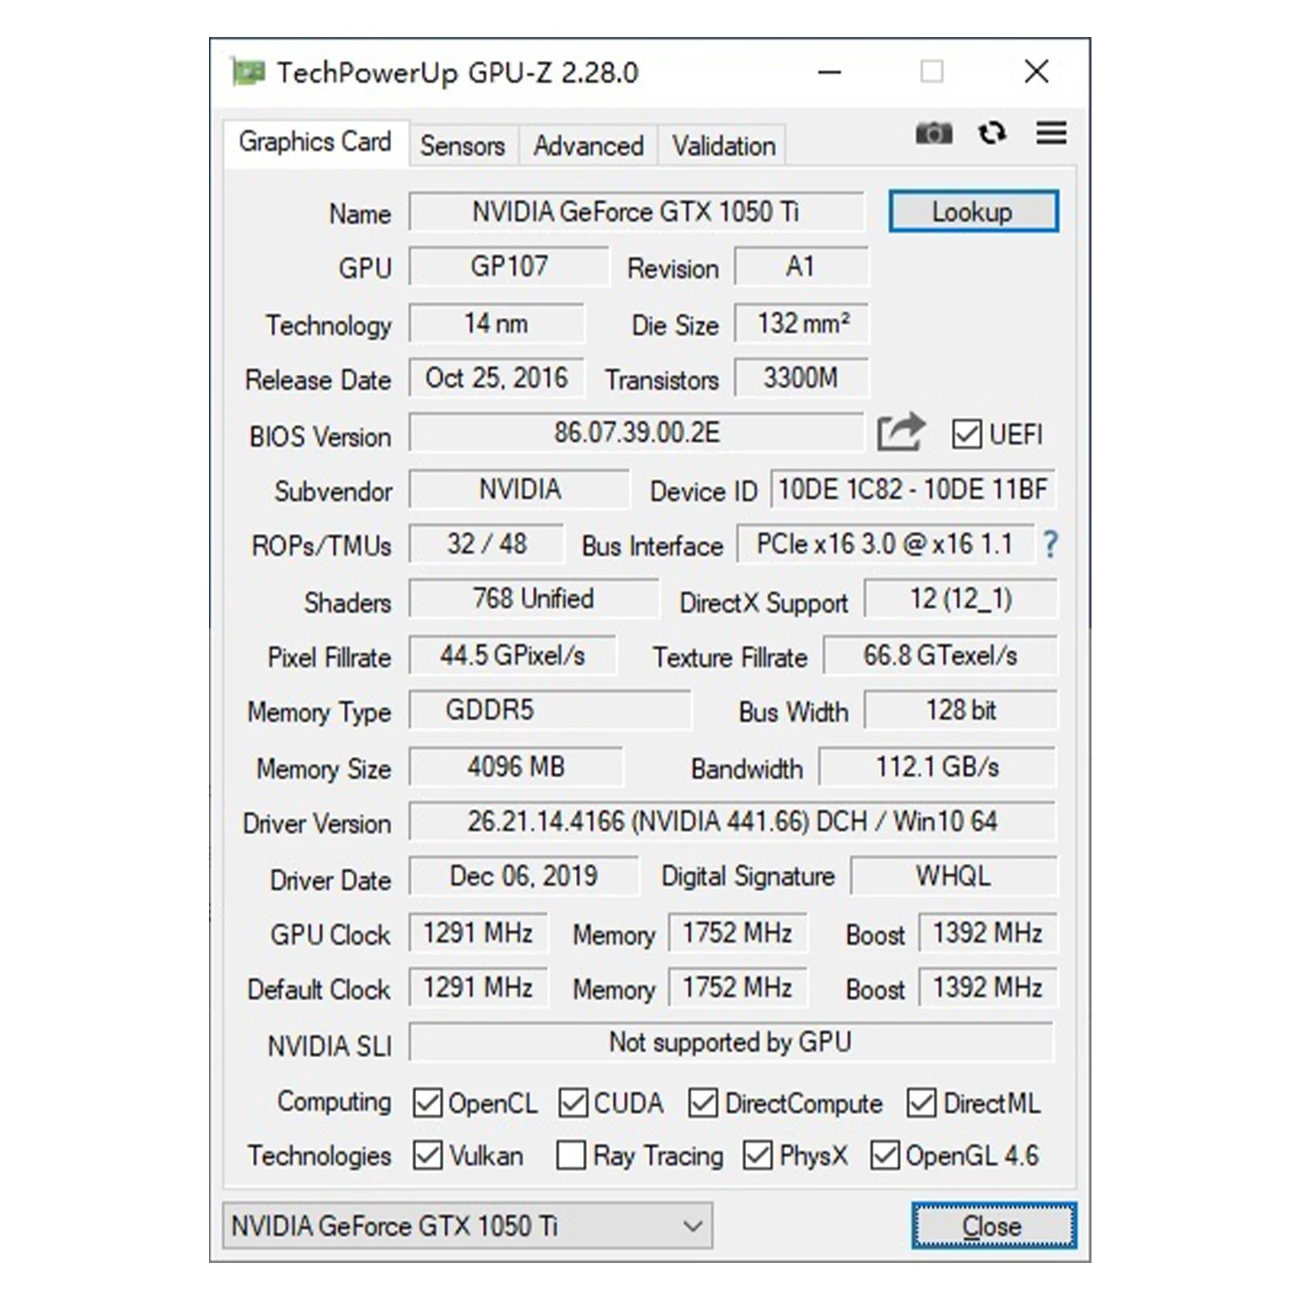Click the Bus Width field 128 bit

click(x=960, y=711)
